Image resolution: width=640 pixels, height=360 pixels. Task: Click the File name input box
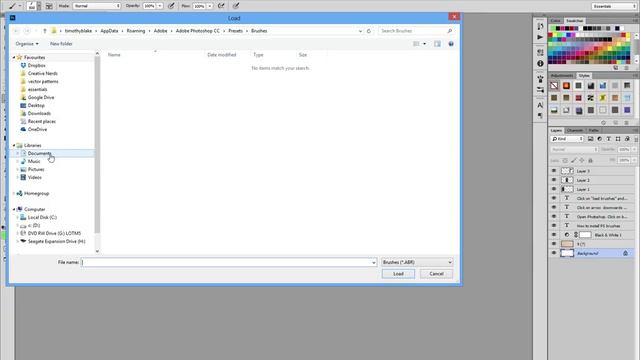(229, 262)
